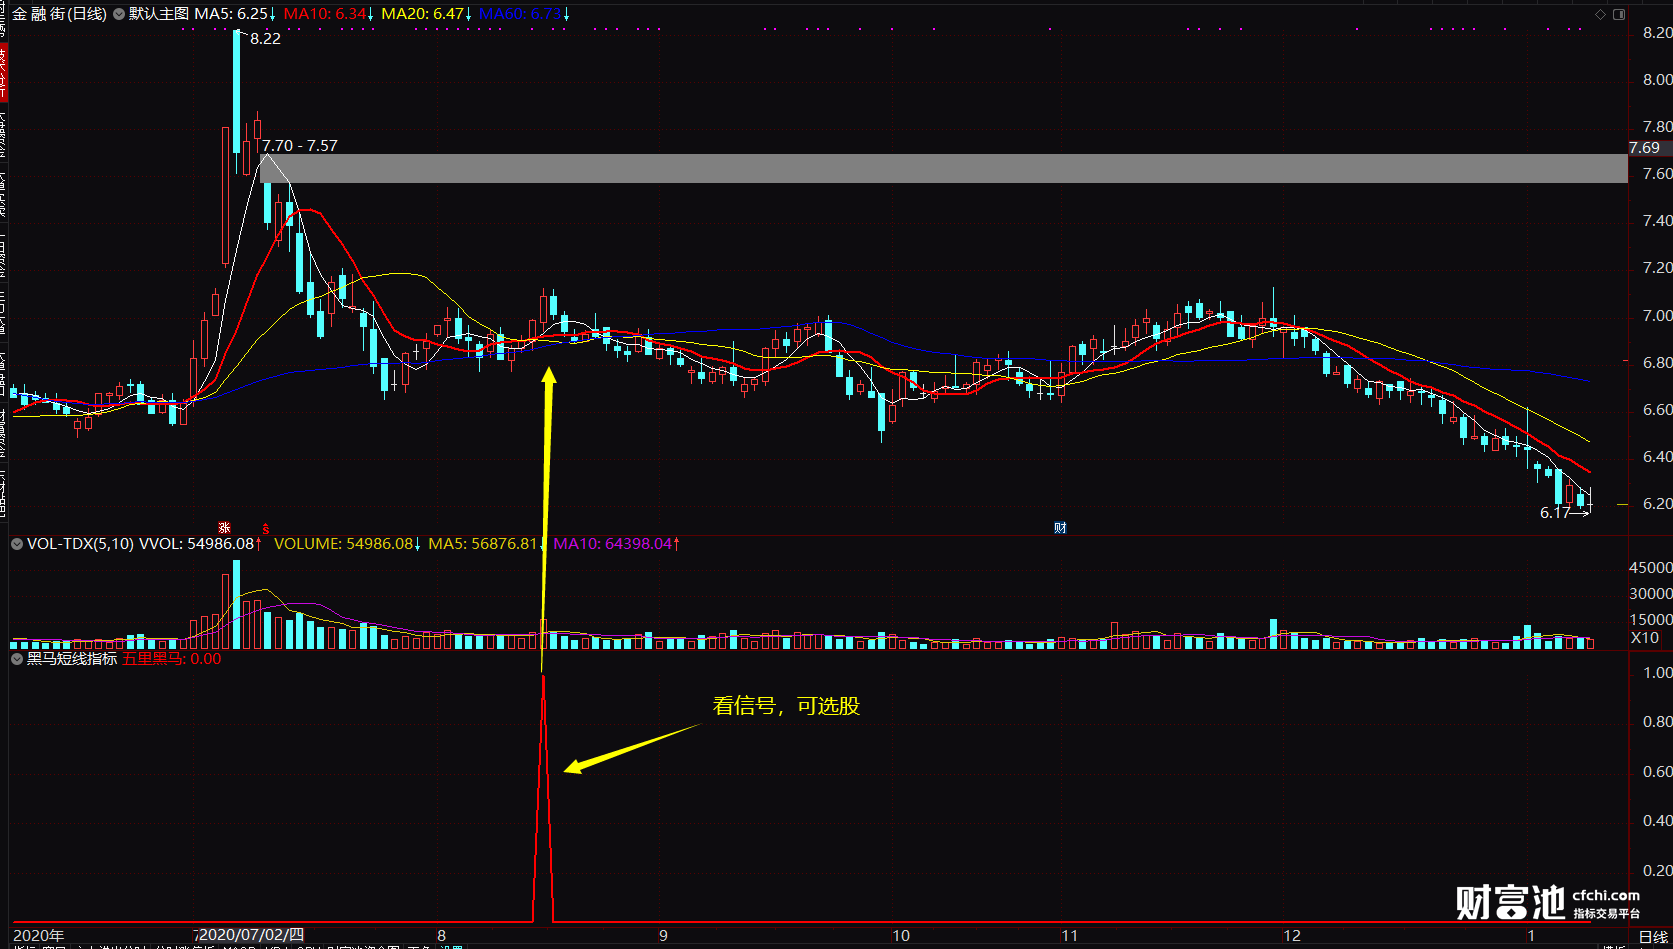Click the 黑马短线指标 indicator name

point(72,659)
